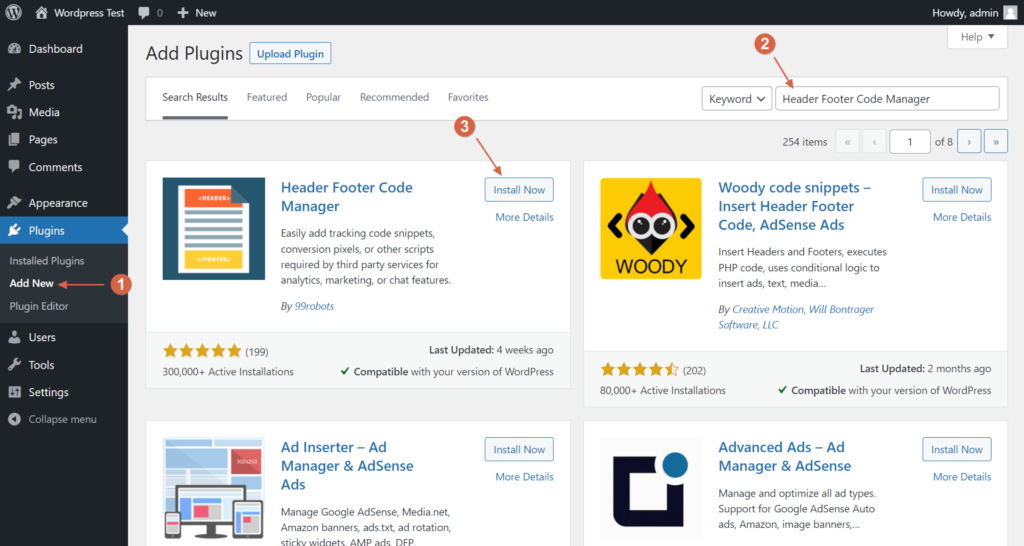
Task: Click the star rating of Woody code snippets
Action: pos(639,370)
